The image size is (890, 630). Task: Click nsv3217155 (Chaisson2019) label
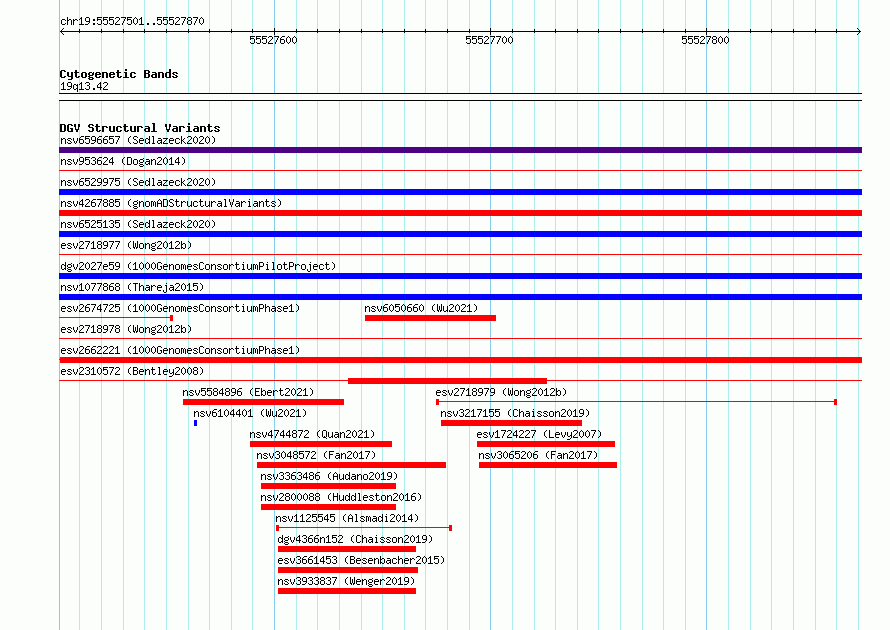515,413
